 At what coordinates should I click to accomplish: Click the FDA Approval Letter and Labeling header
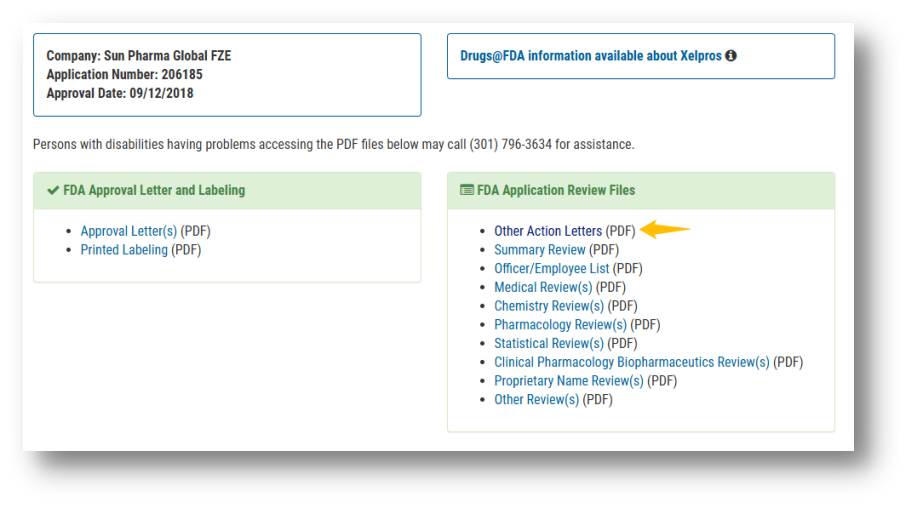[x=154, y=190]
